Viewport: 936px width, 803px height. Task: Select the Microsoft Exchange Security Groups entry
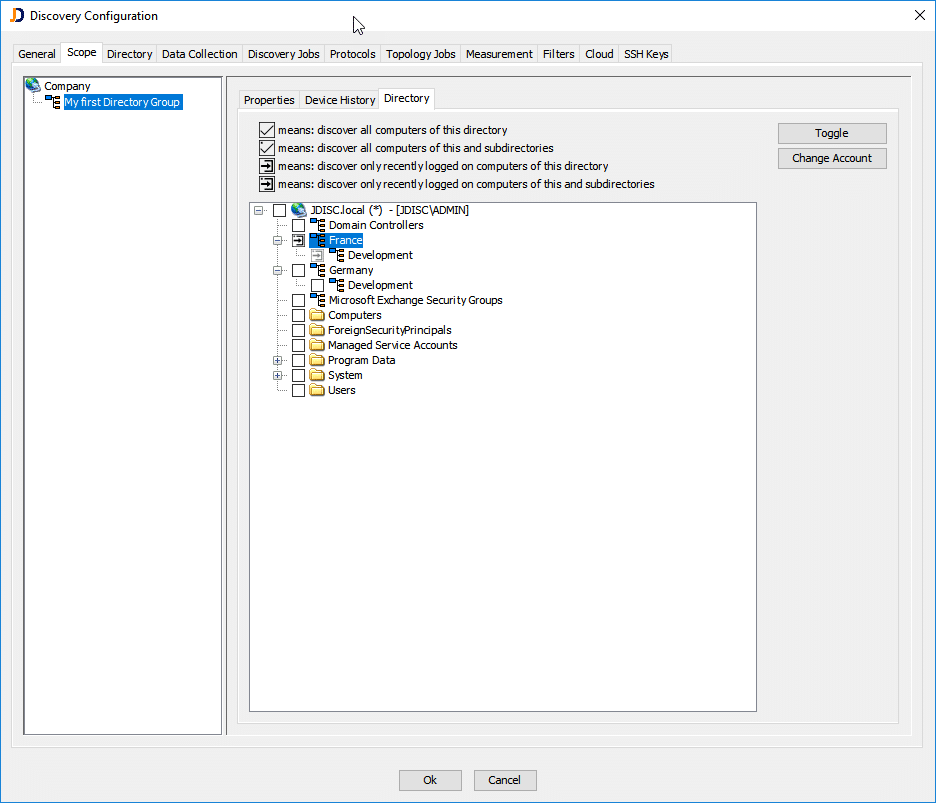pyautogui.click(x=415, y=300)
